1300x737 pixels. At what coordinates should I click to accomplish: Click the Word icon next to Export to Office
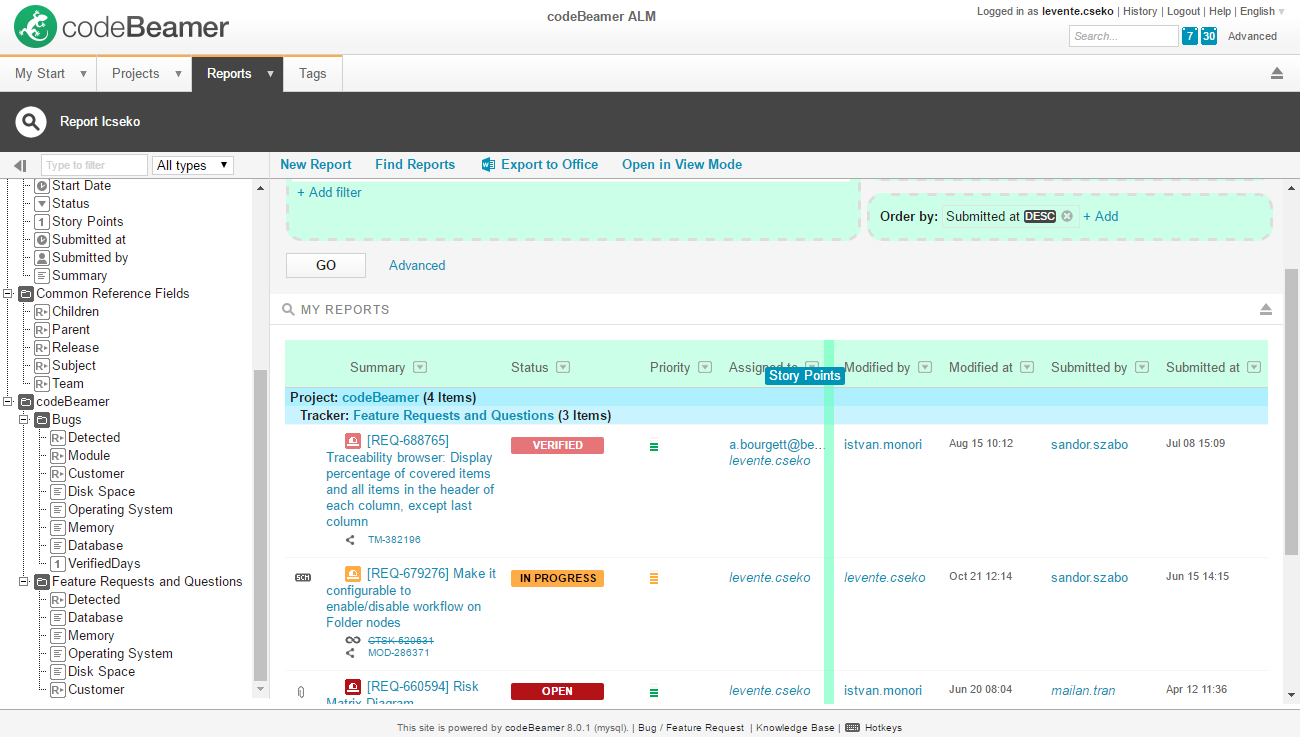488,164
